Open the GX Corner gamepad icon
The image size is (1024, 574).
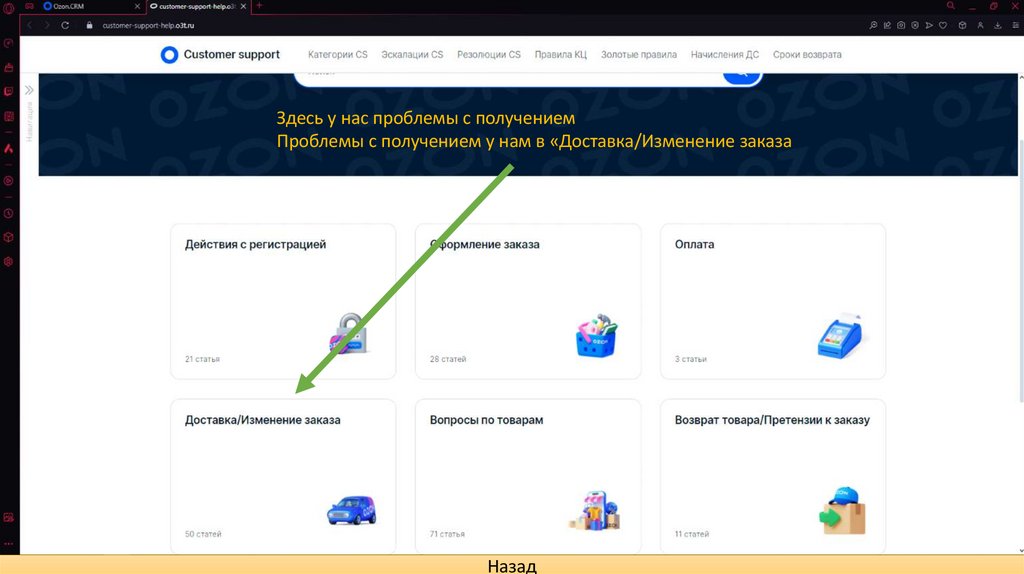pyautogui.click(x=29, y=6)
